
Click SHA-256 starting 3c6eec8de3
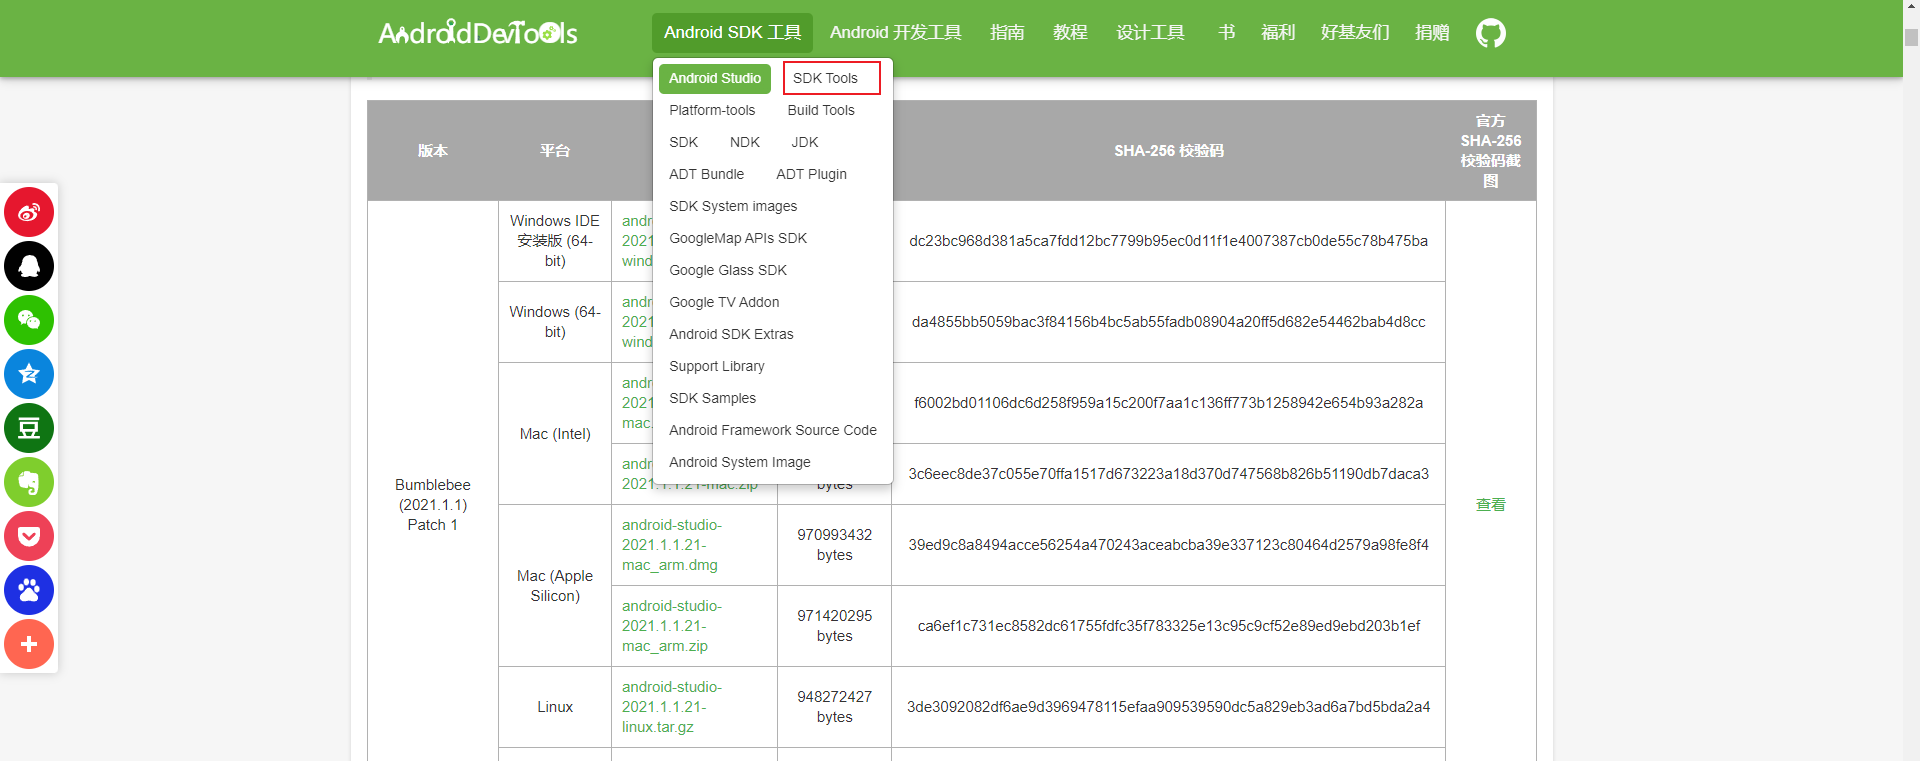(1168, 474)
